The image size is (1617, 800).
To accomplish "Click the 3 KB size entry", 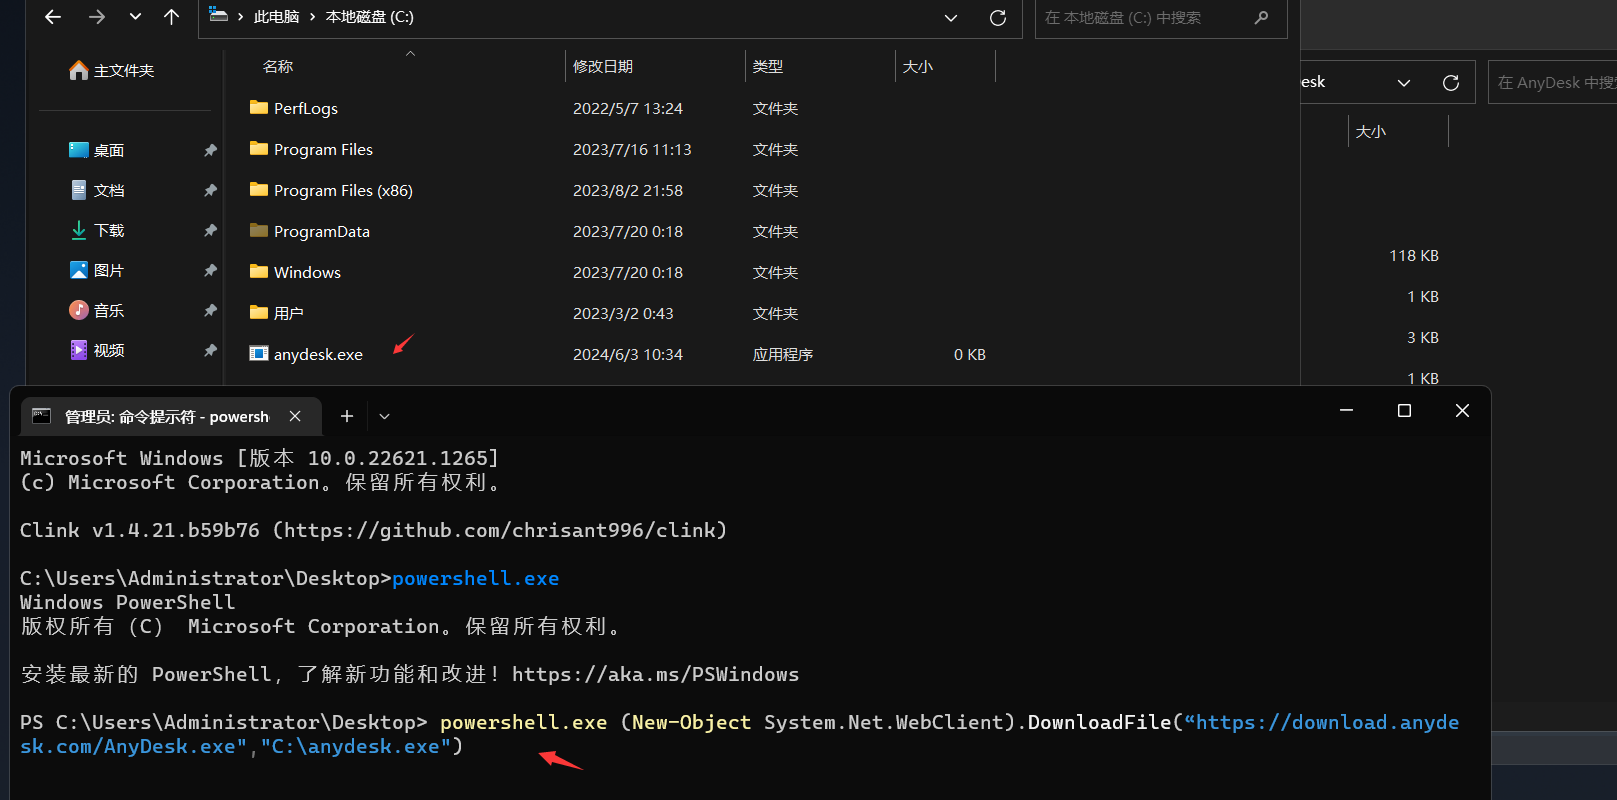I will click(x=1423, y=338).
